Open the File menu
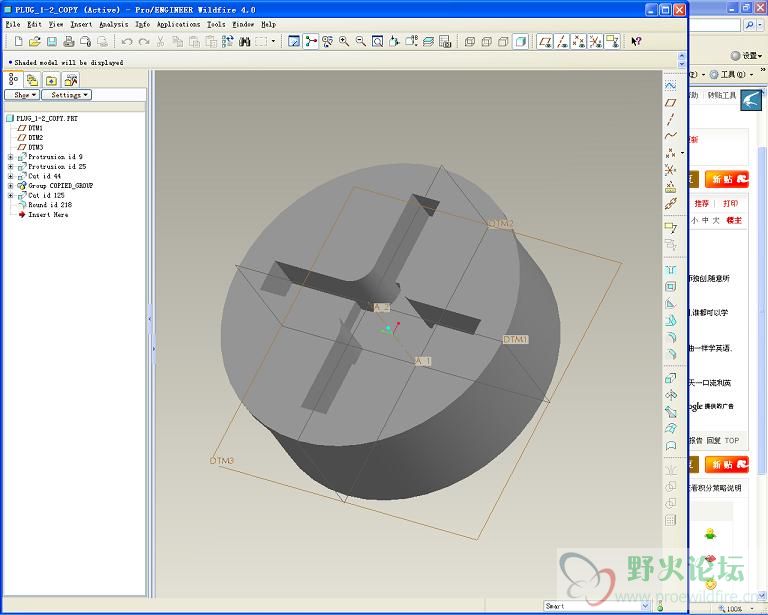This screenshot has width=768, height=615. click(13, 24)
